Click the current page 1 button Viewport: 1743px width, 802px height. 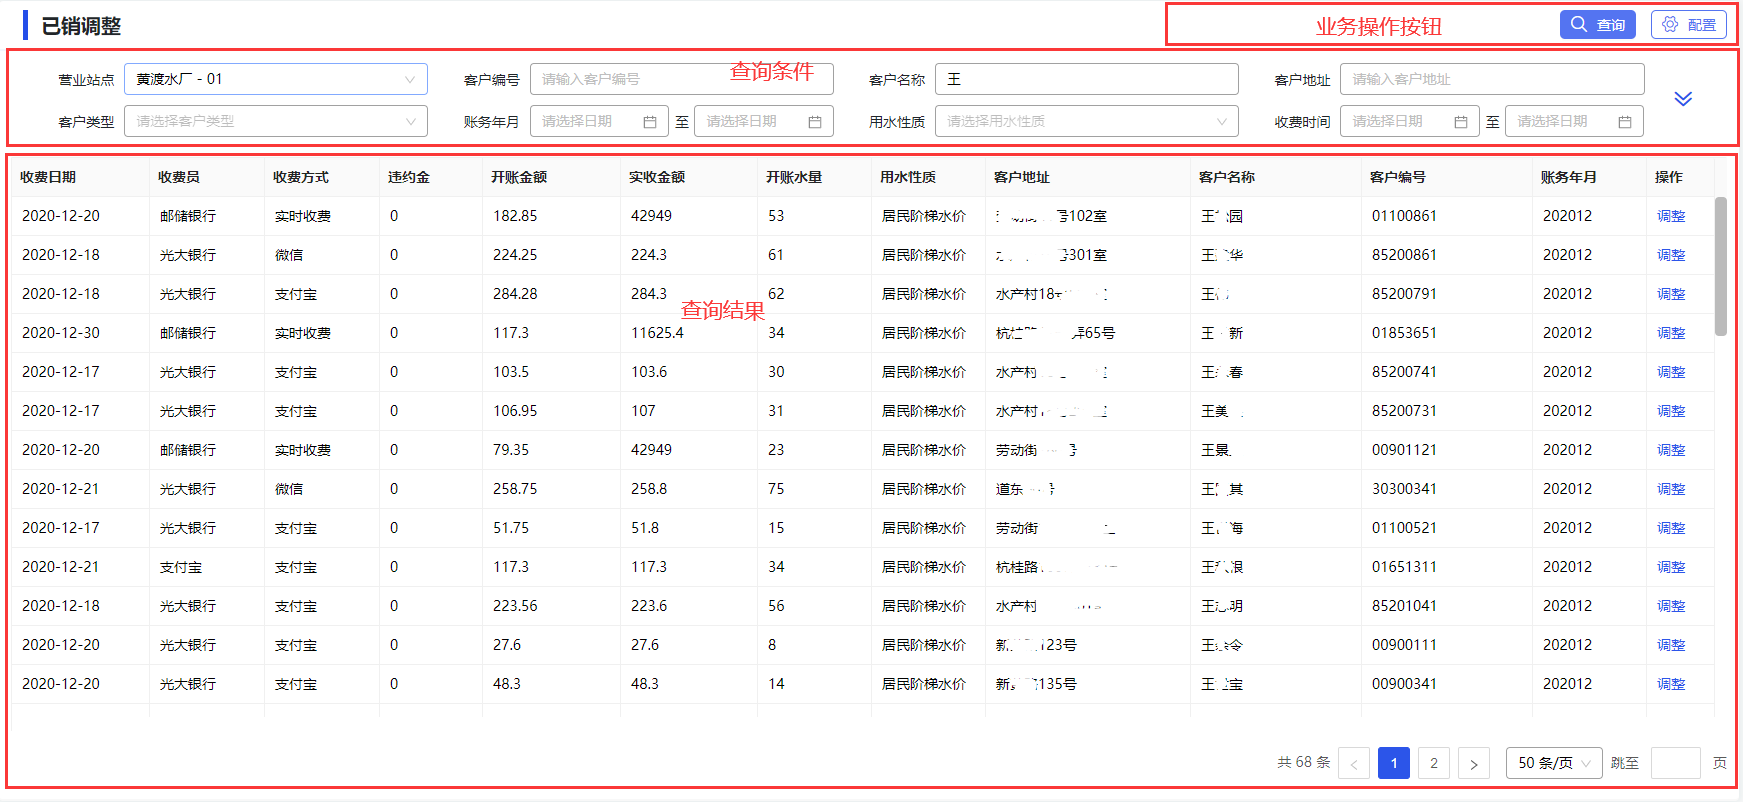click(1394, 763)
